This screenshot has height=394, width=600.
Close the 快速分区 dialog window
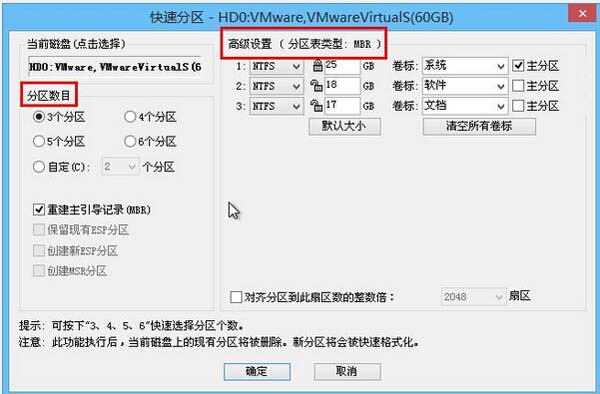click(582, 15)
